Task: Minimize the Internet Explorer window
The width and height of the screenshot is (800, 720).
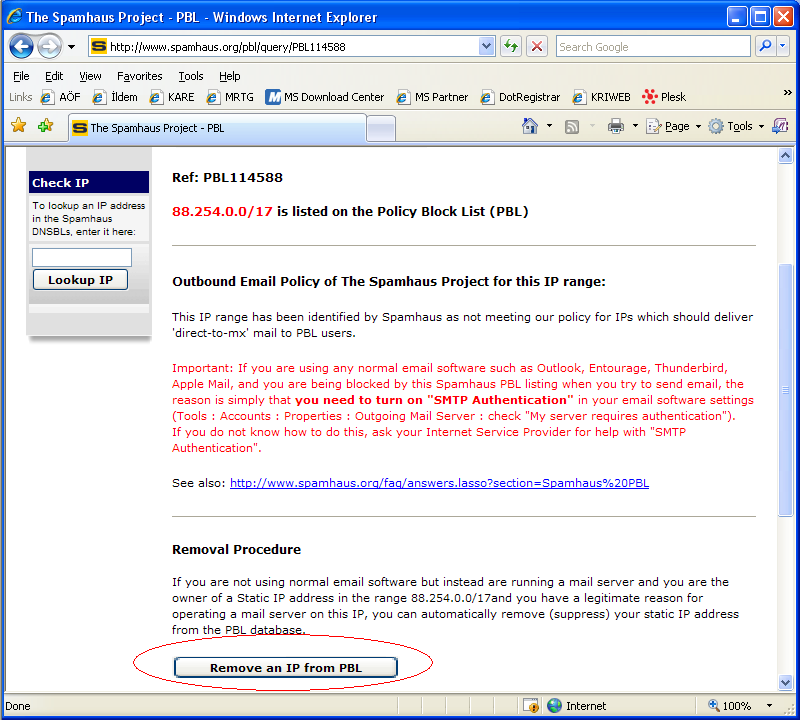Action: point(737,17)
